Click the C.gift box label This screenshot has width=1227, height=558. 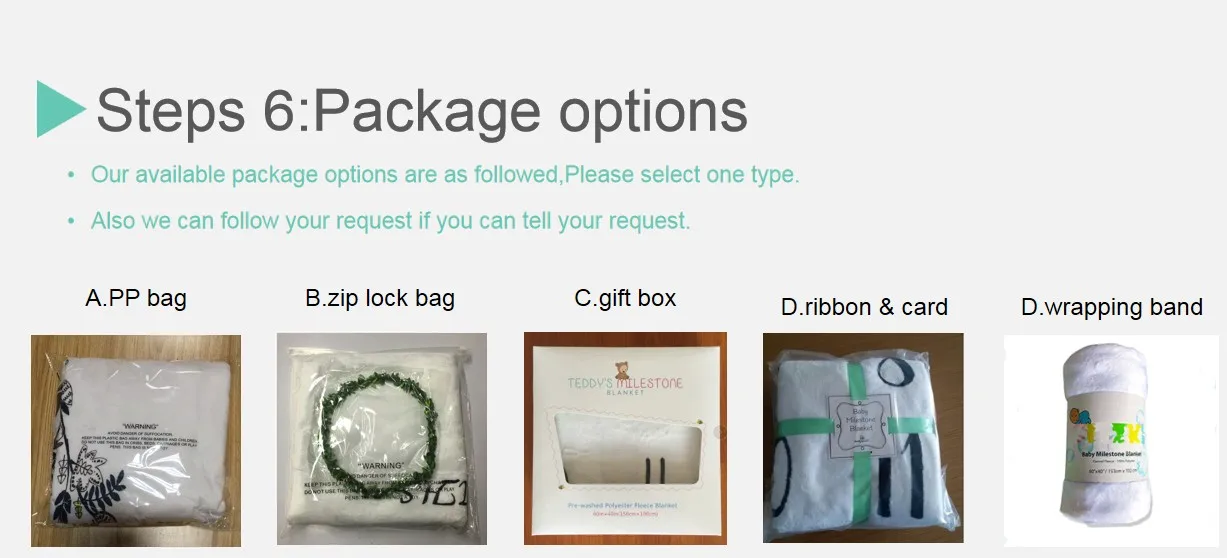point(625,298)
